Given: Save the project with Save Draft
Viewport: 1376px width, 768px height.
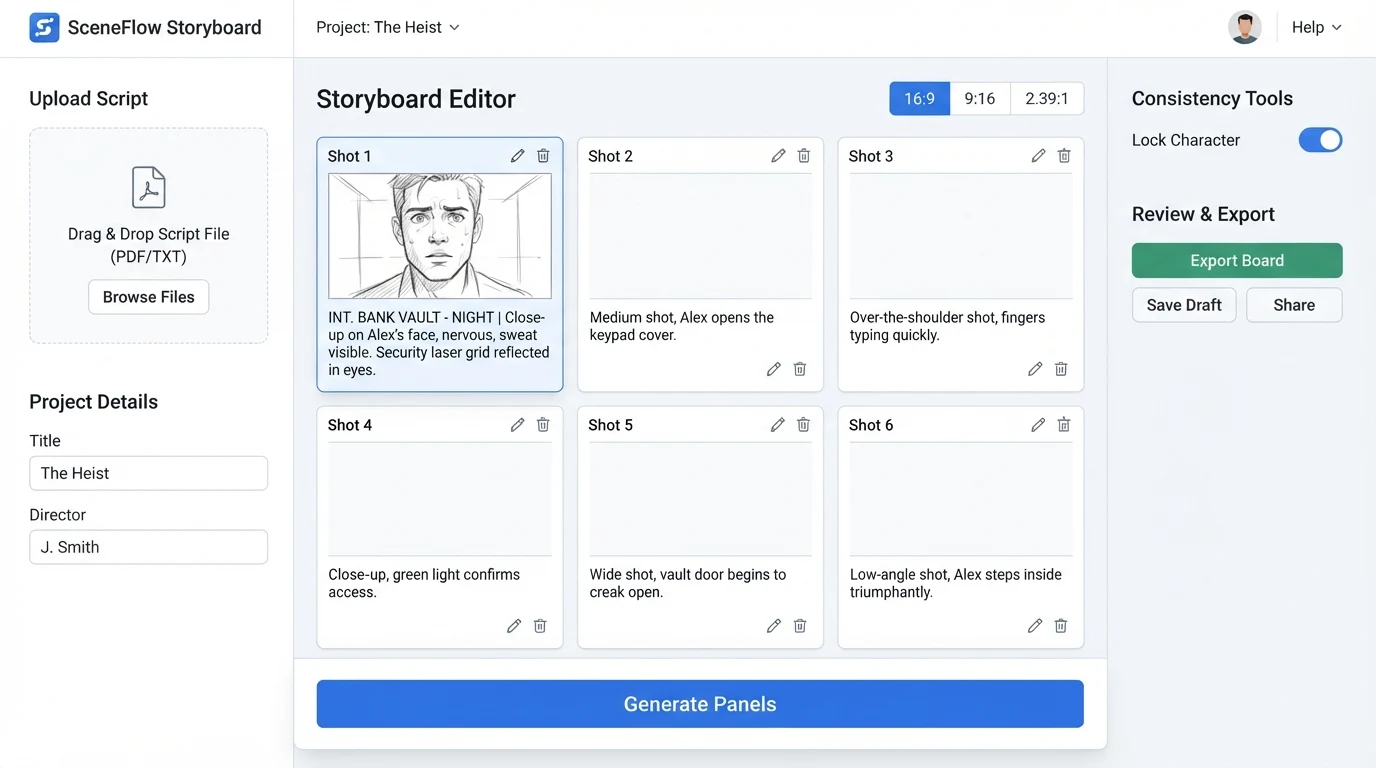Looking at the screenshot, I should (x=1184, y=305).
